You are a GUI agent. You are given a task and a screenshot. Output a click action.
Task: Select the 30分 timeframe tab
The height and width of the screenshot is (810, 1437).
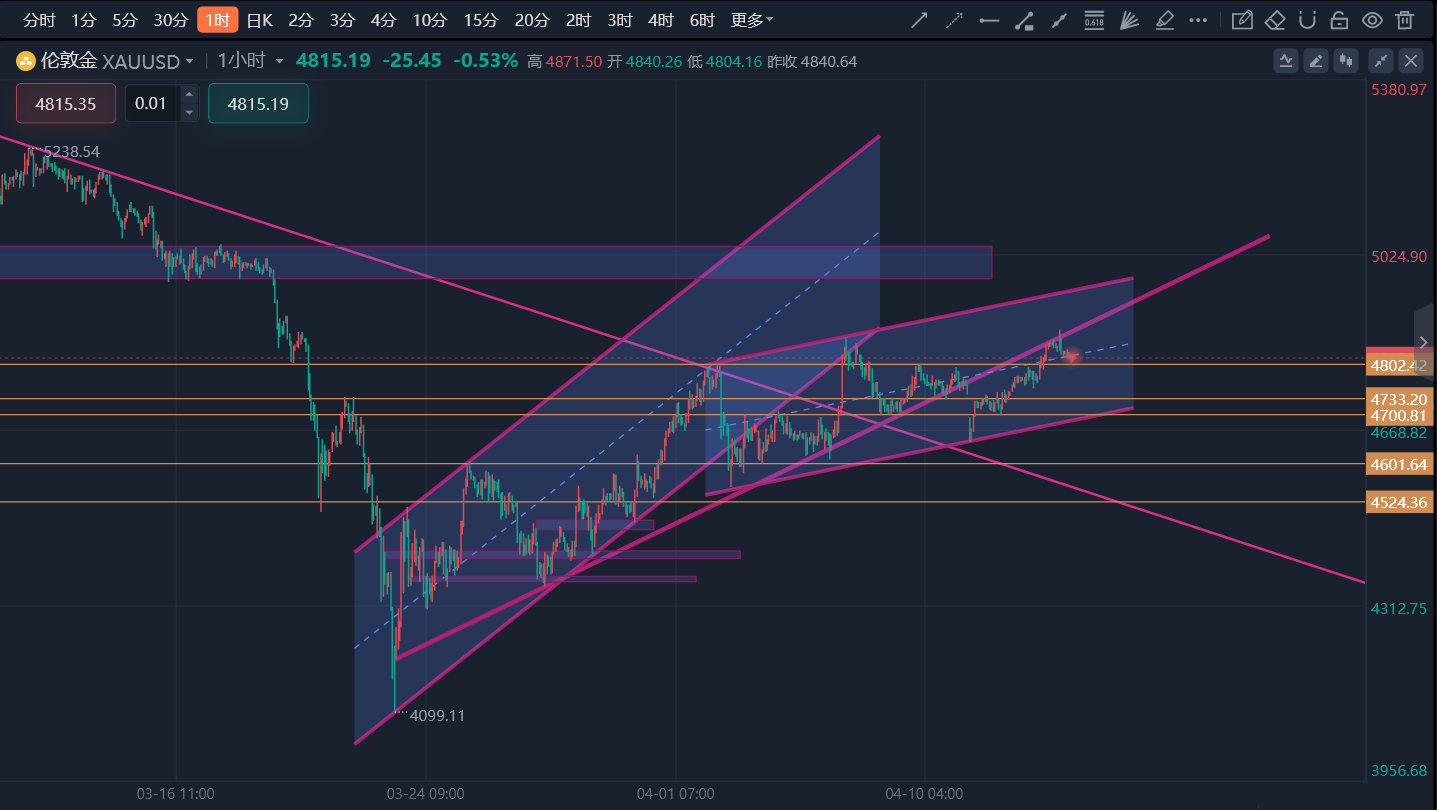coord(170,20)
